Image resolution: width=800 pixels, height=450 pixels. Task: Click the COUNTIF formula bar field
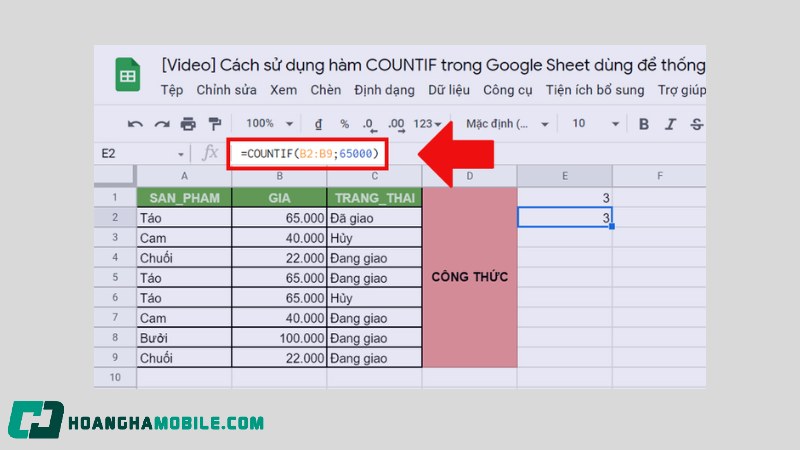[x=308, y=154]
